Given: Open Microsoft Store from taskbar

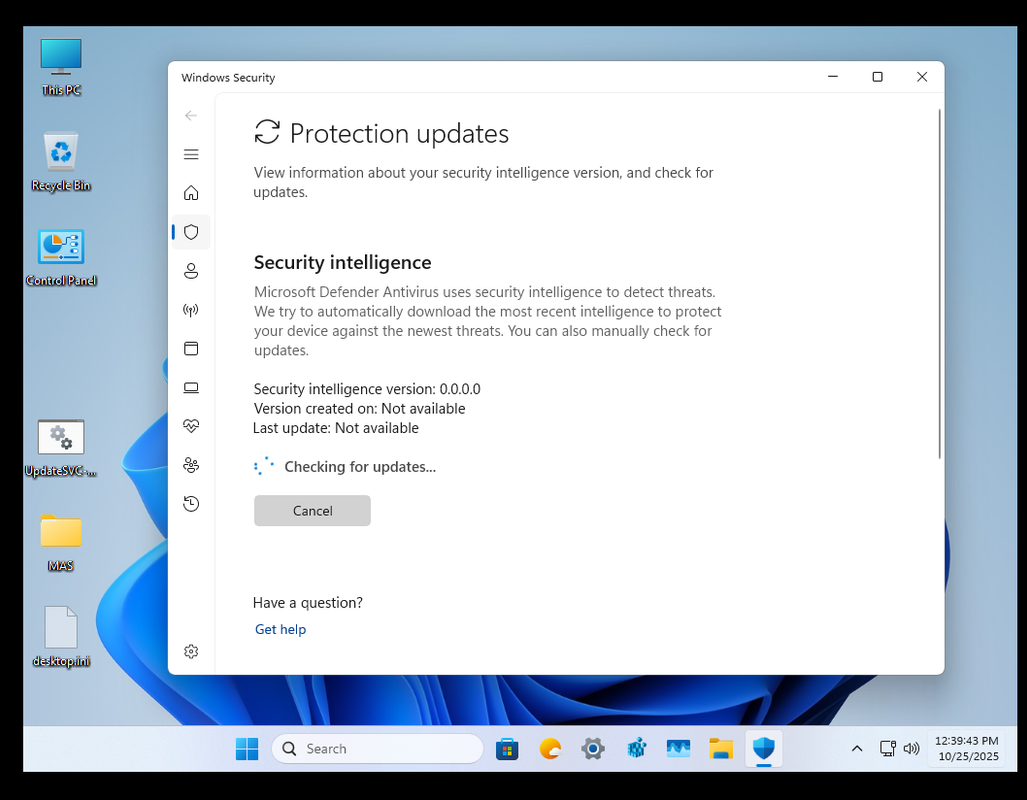Looking at the screenshot, I should [507, 749].
